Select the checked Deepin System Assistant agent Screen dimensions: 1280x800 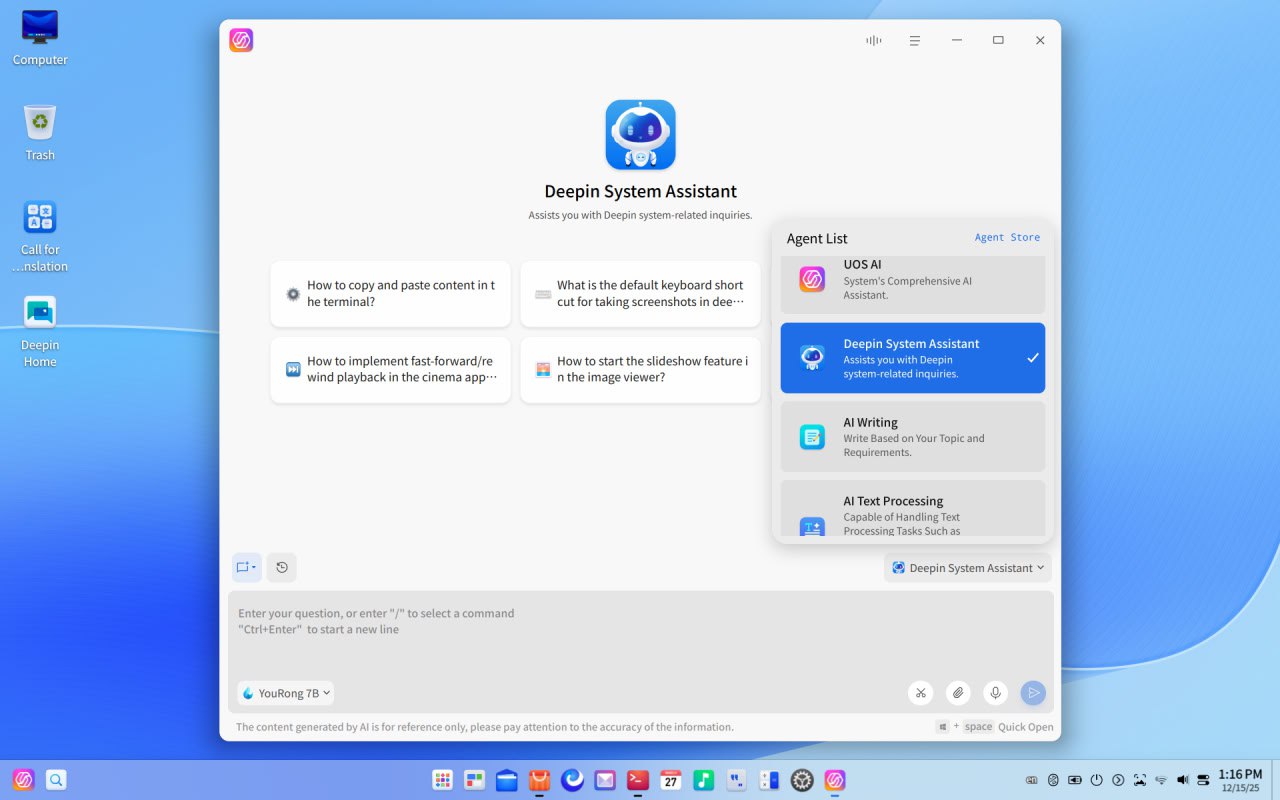pos(912,358)
